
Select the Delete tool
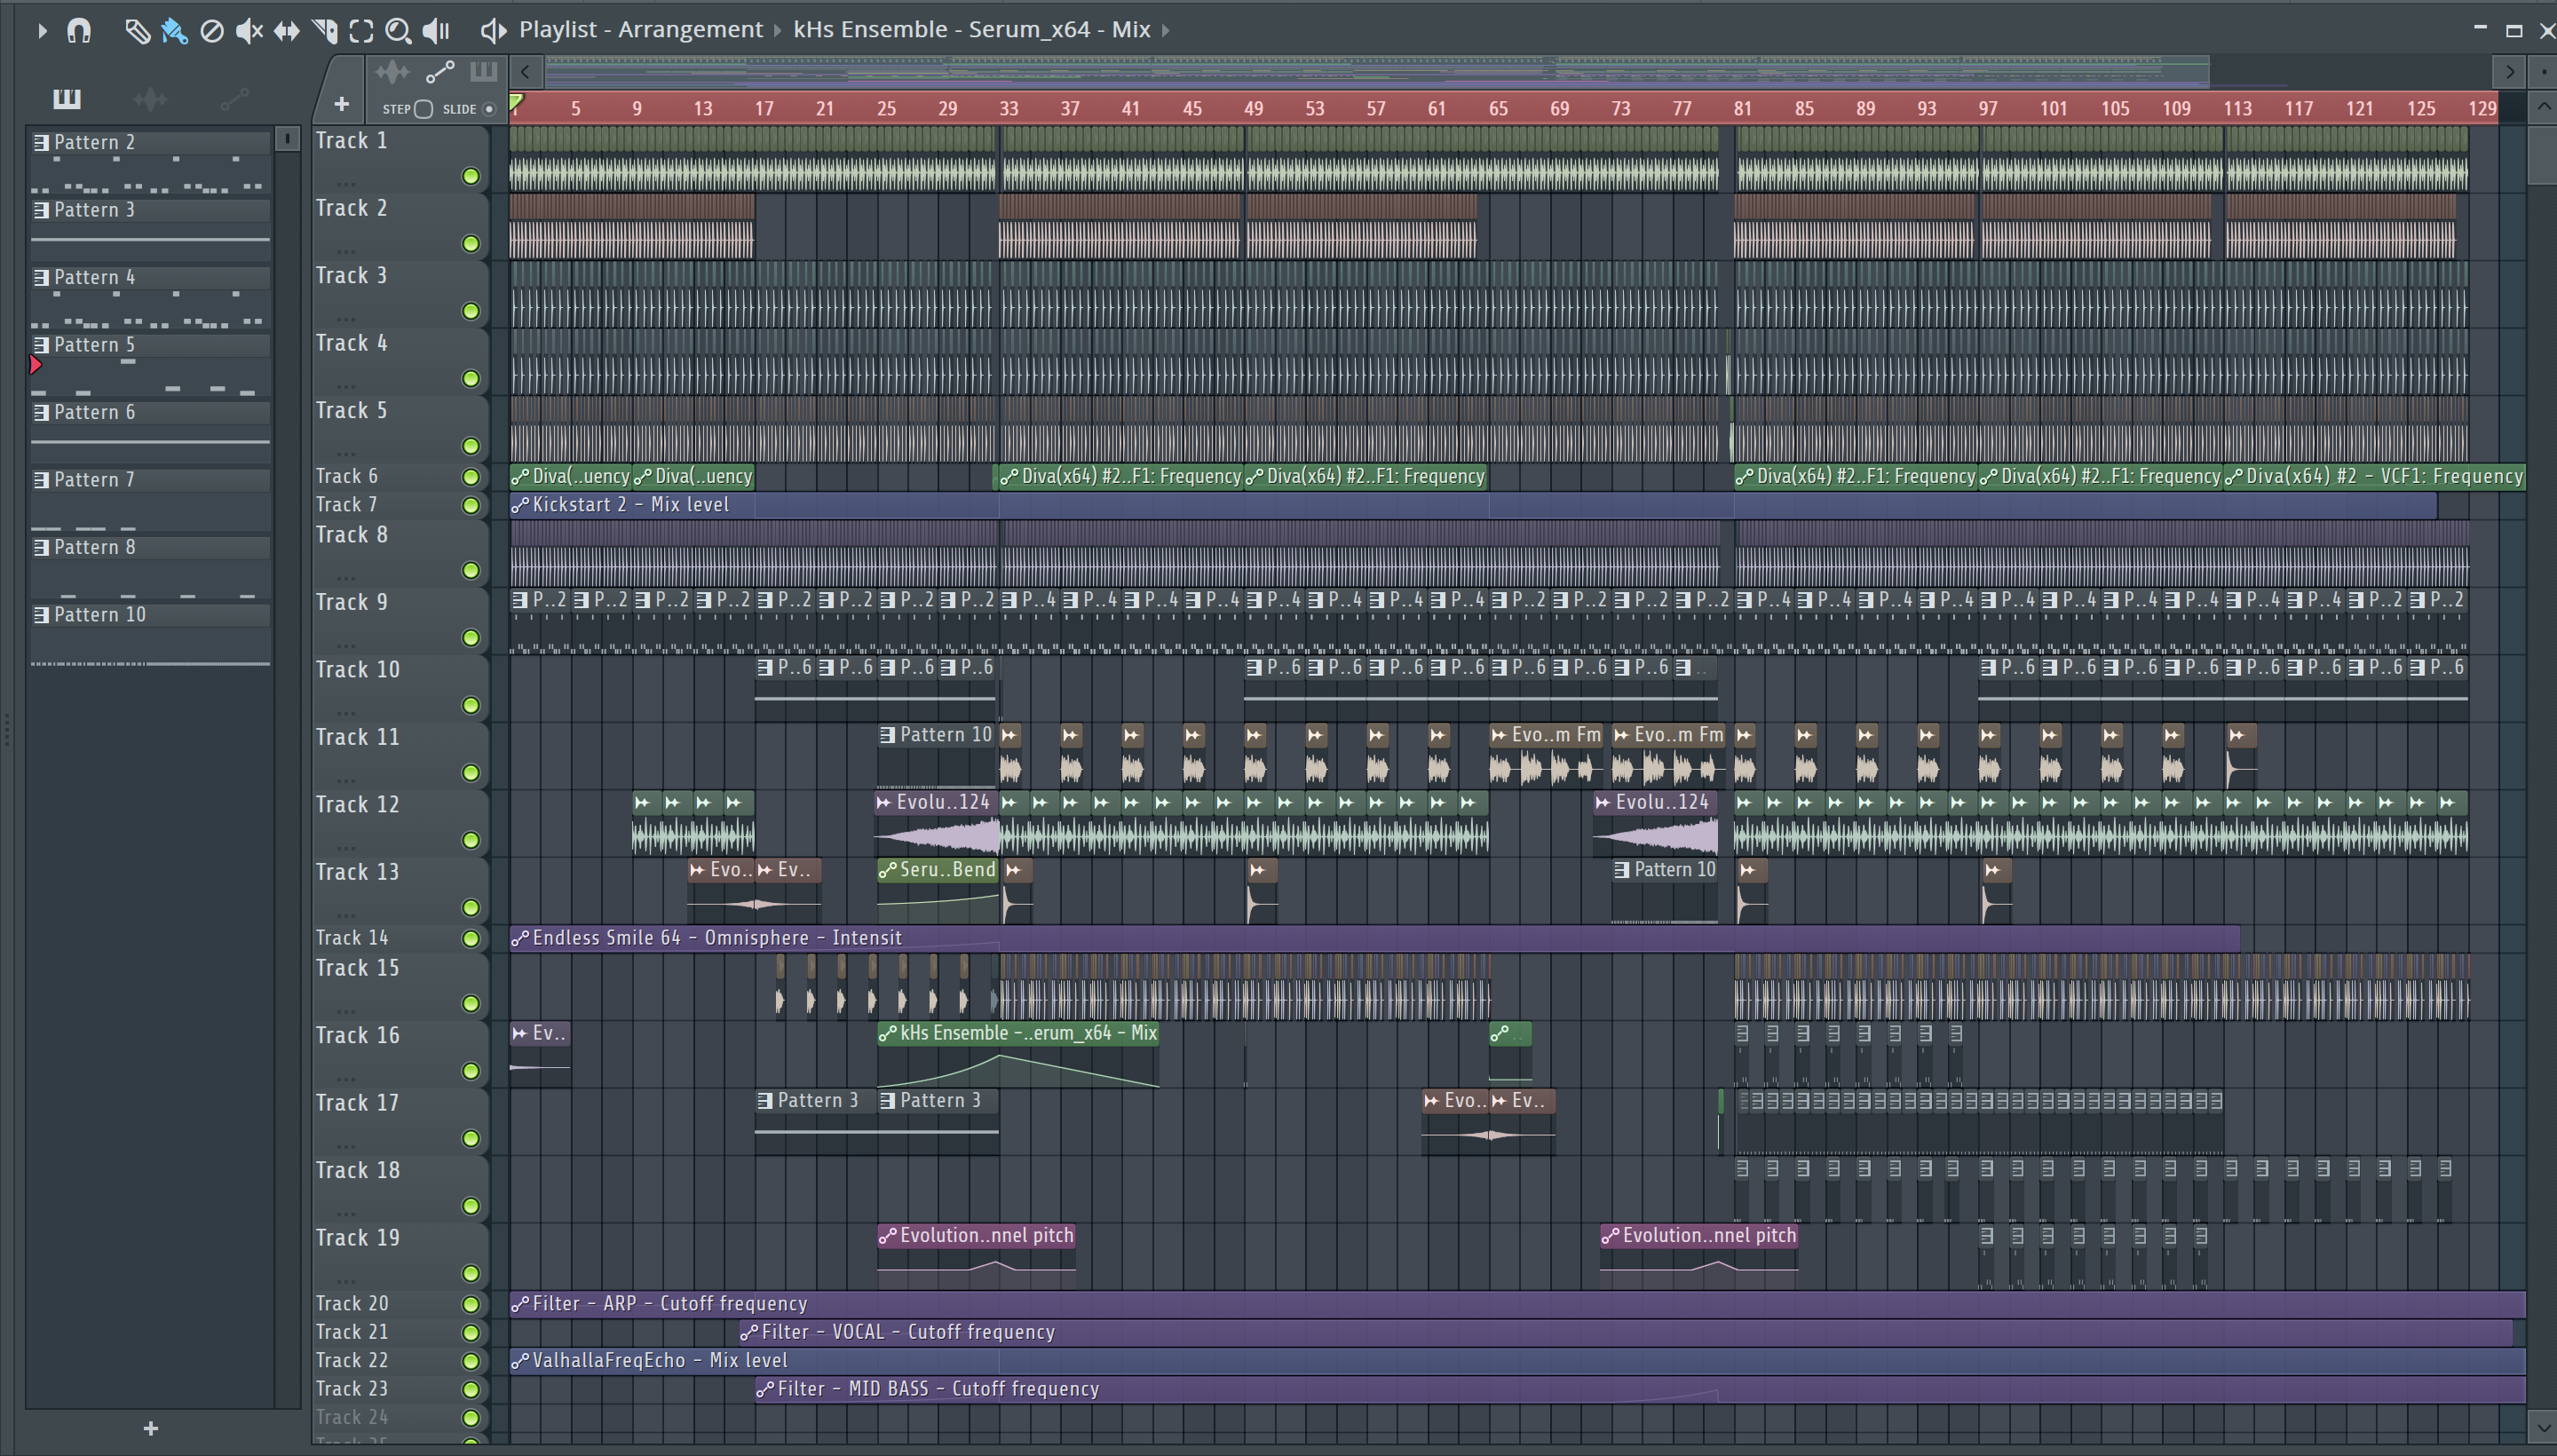(x=212, y=31)
